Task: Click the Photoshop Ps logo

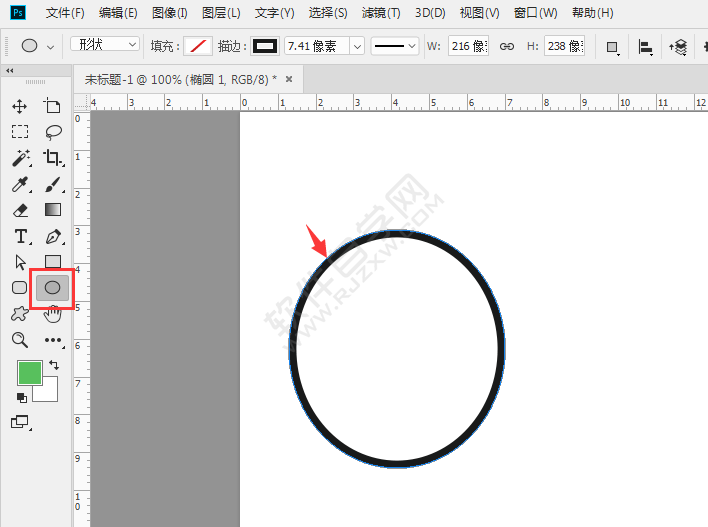Action: [18, 12]
